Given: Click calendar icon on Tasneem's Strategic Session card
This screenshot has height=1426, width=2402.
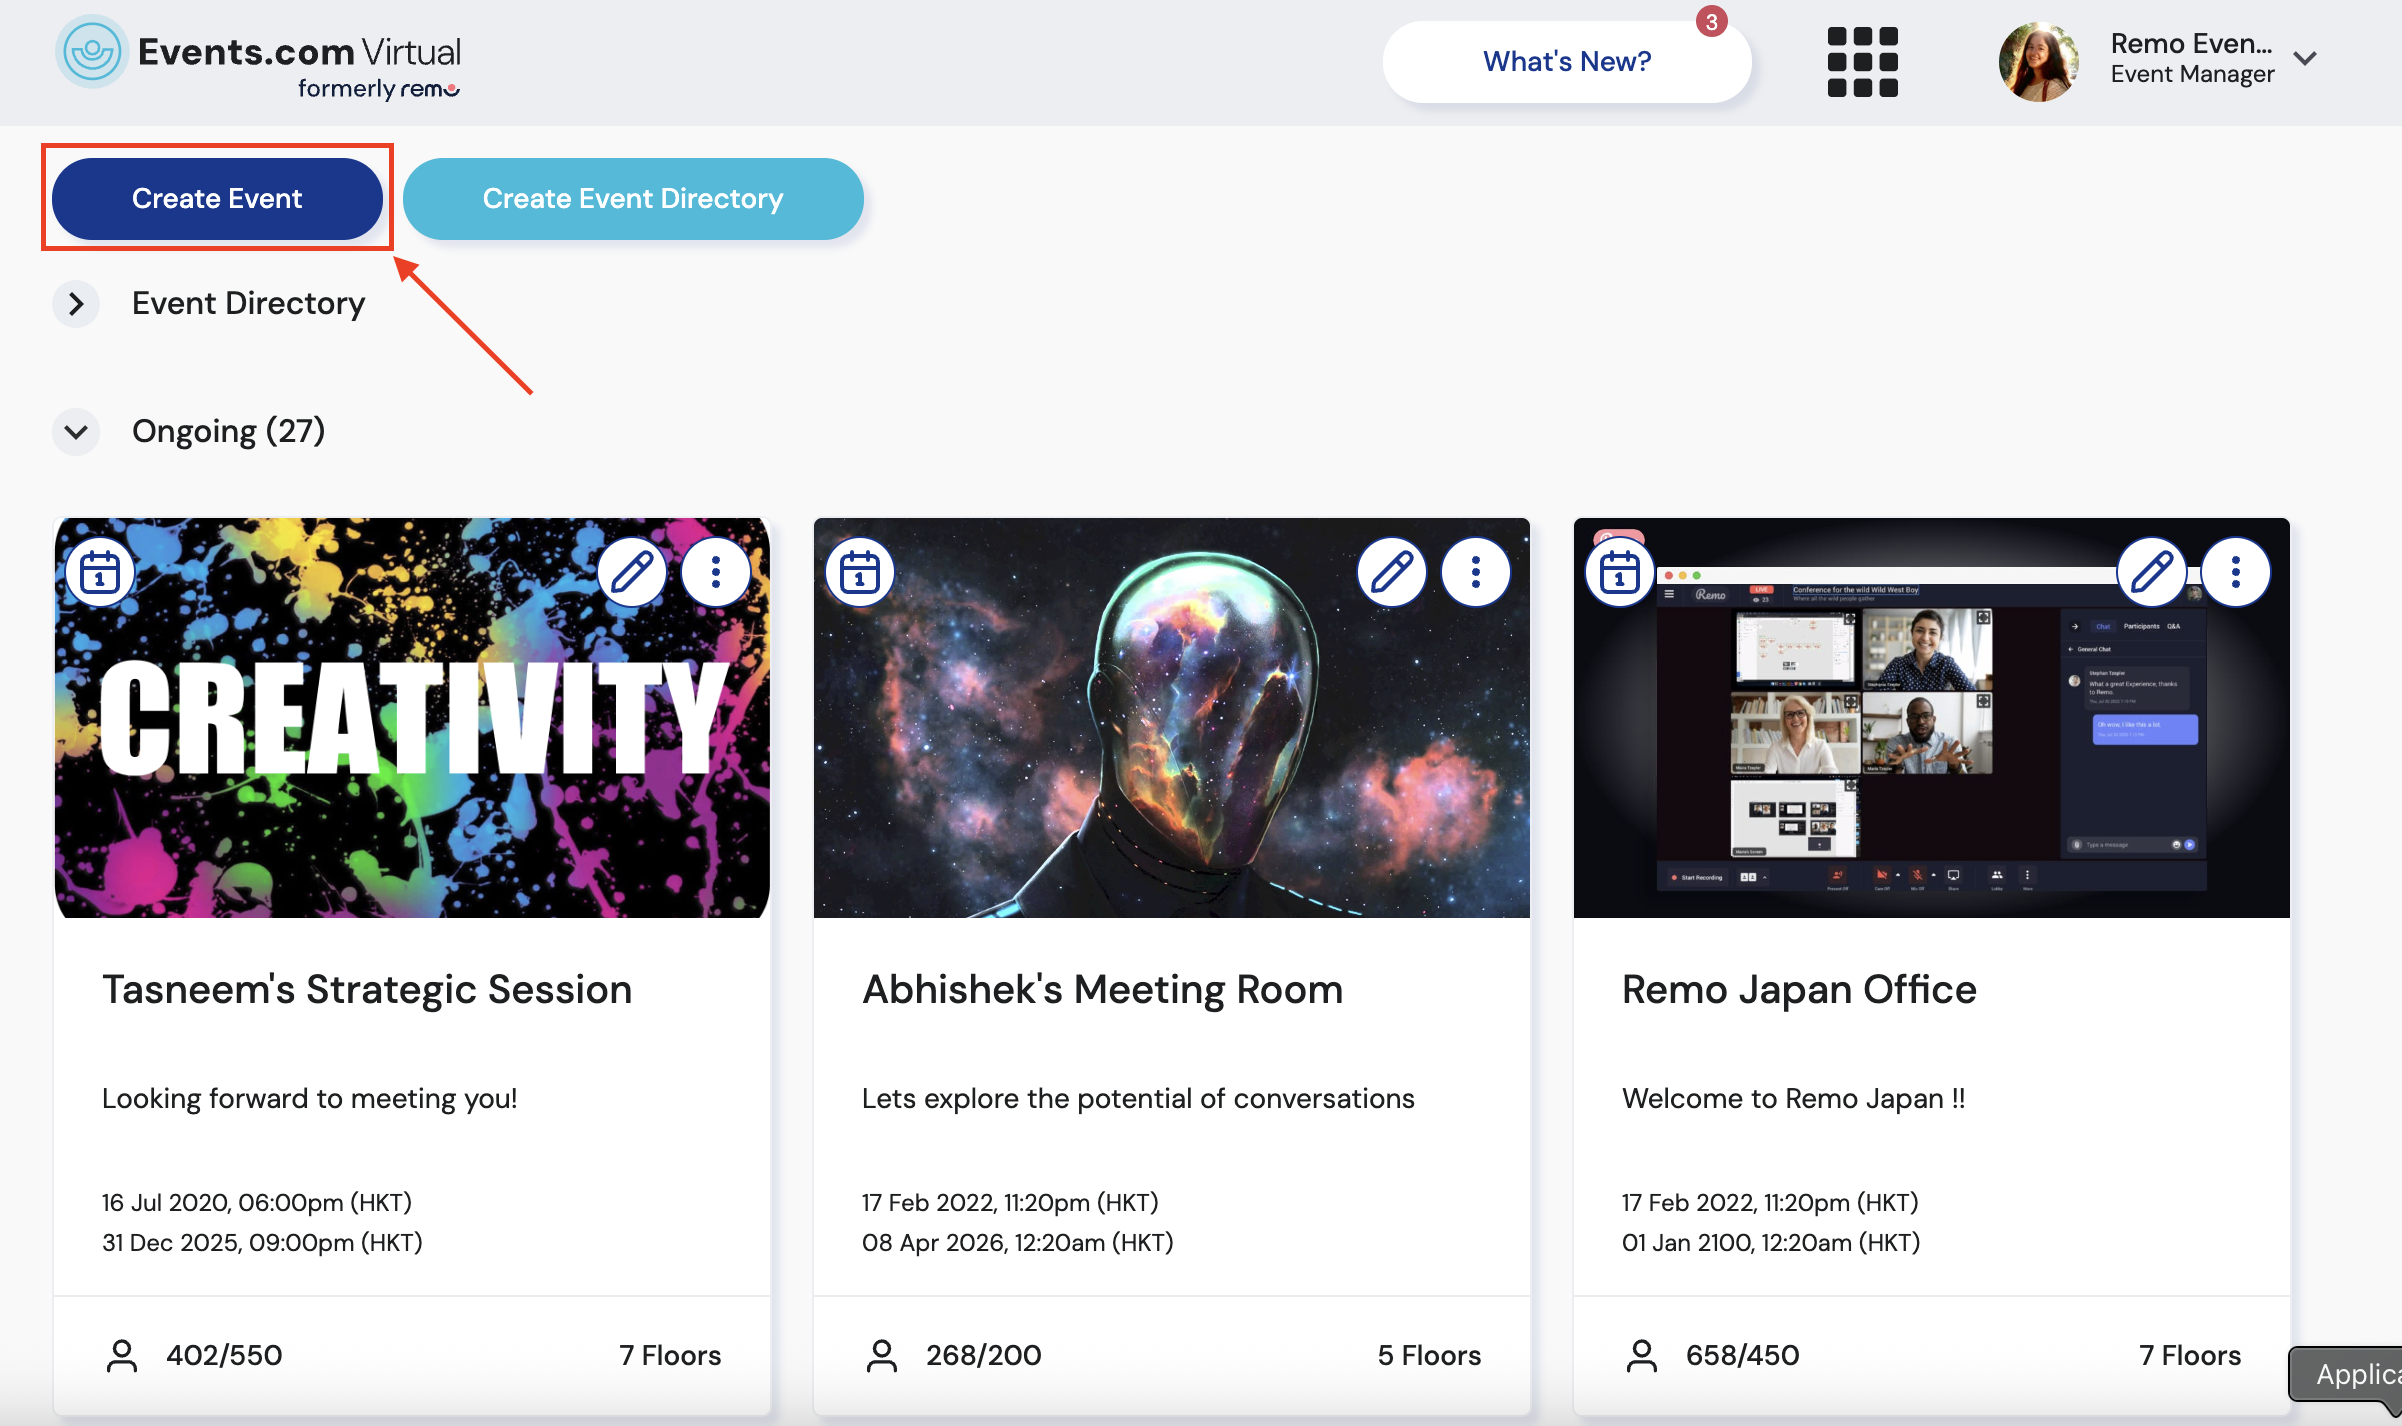Looking at the screenshot, I should [x=100, y=573].
